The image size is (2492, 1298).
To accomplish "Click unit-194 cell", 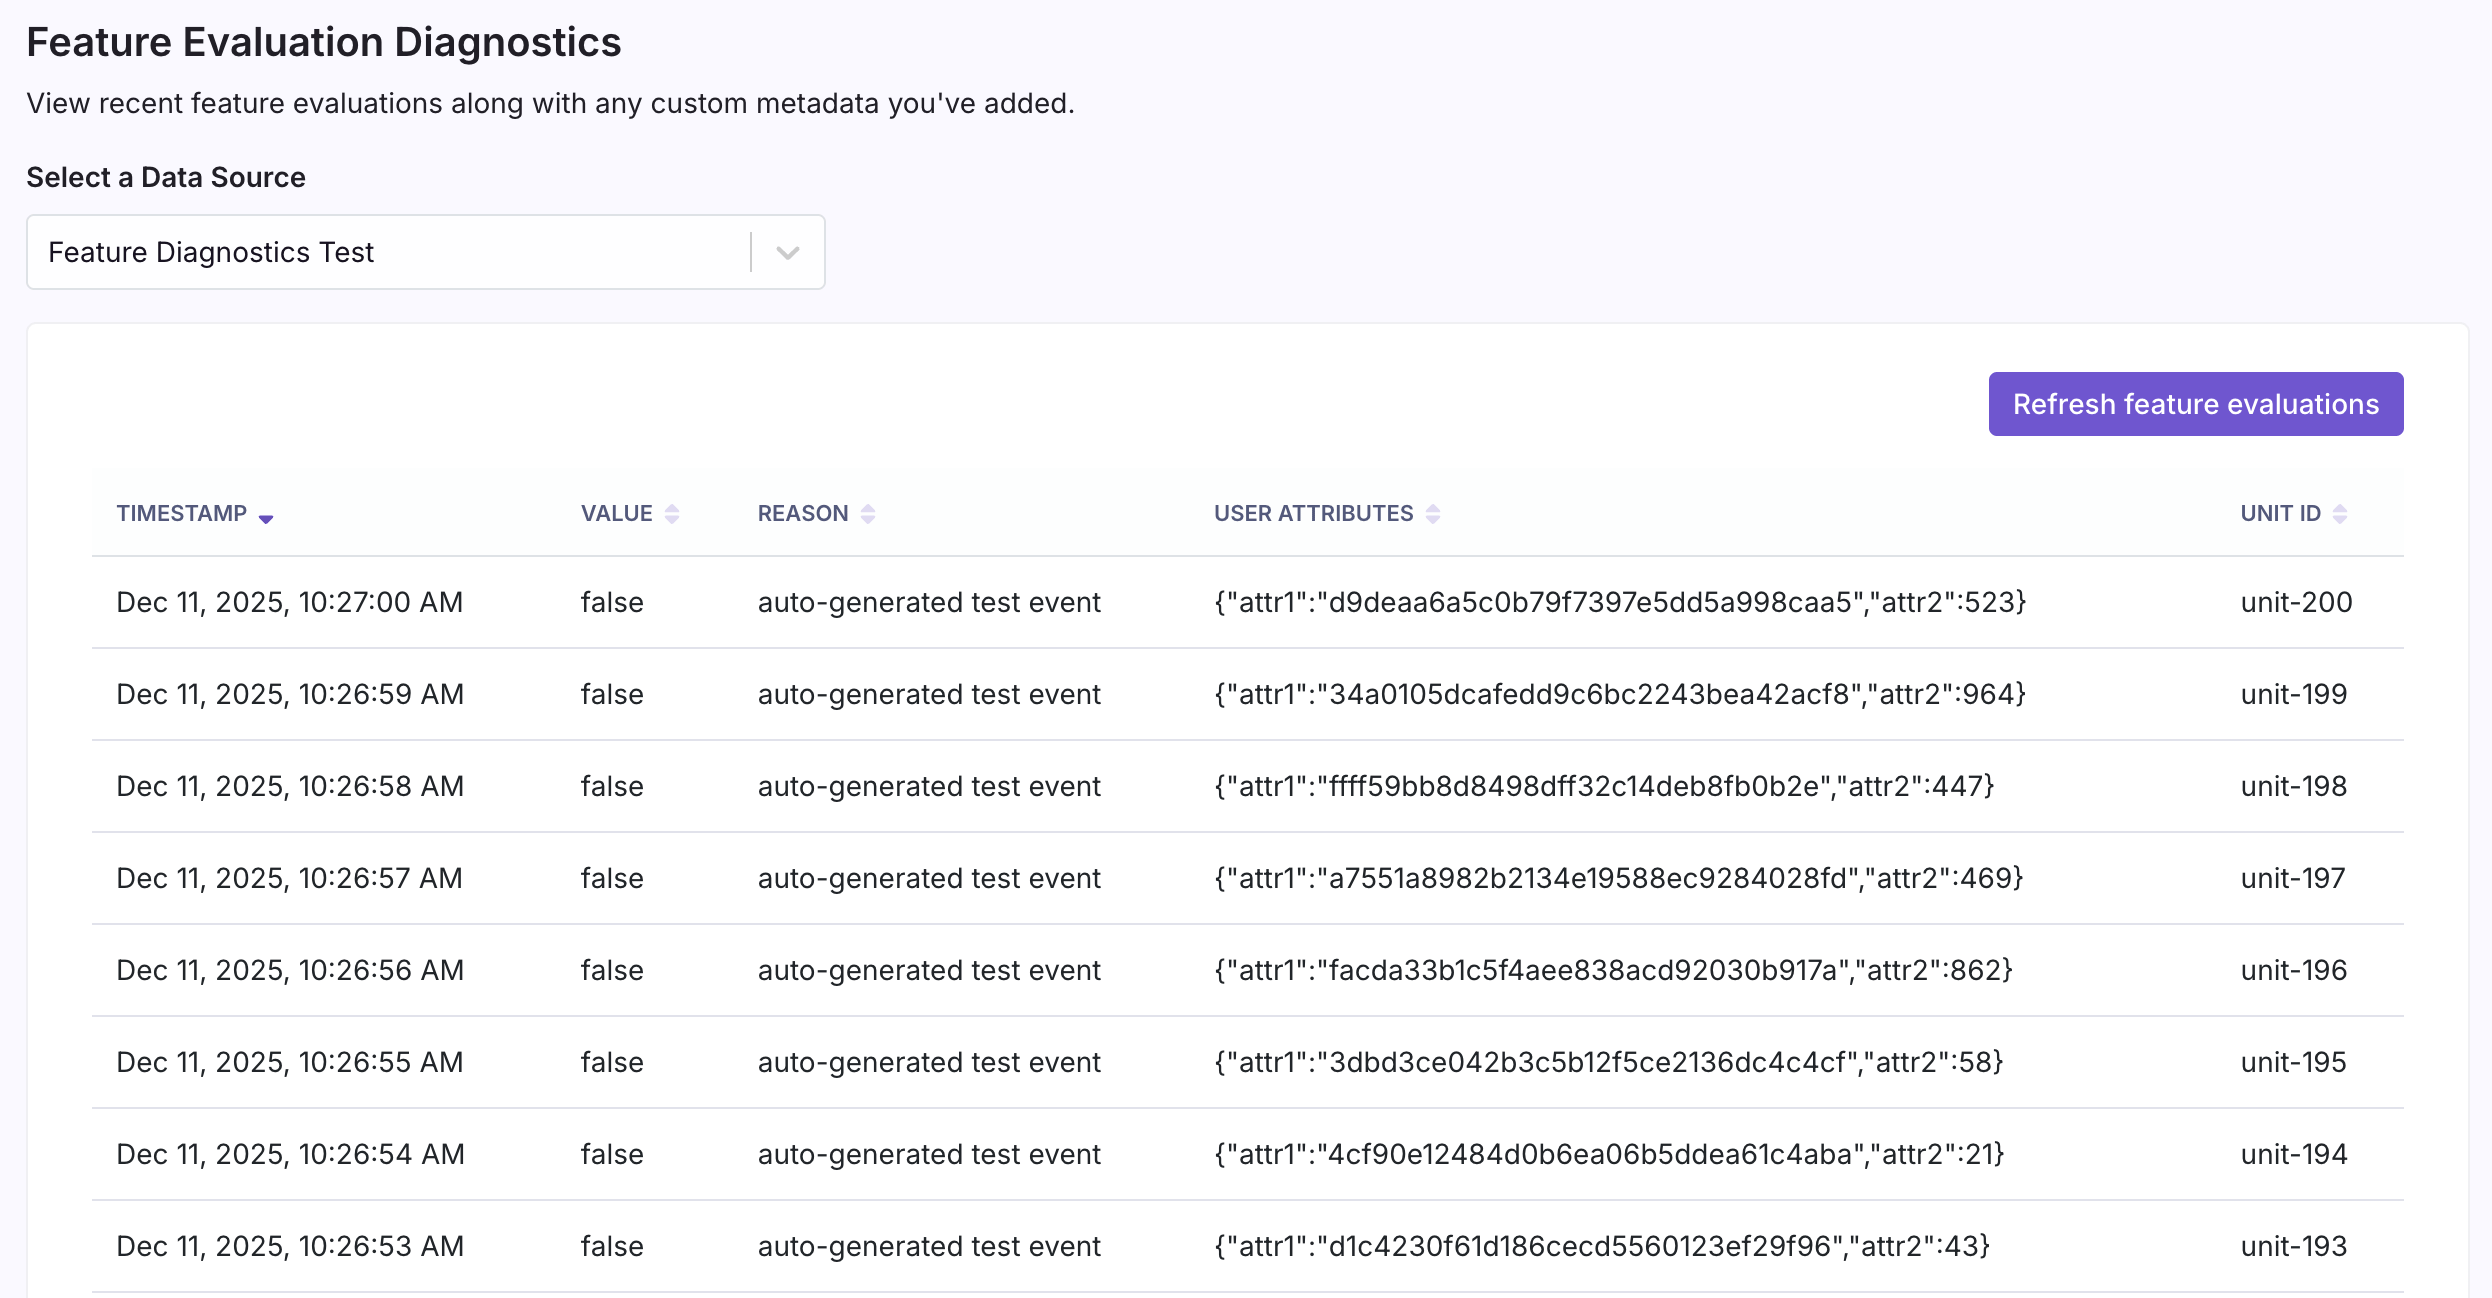I will click(2294, 1154).
